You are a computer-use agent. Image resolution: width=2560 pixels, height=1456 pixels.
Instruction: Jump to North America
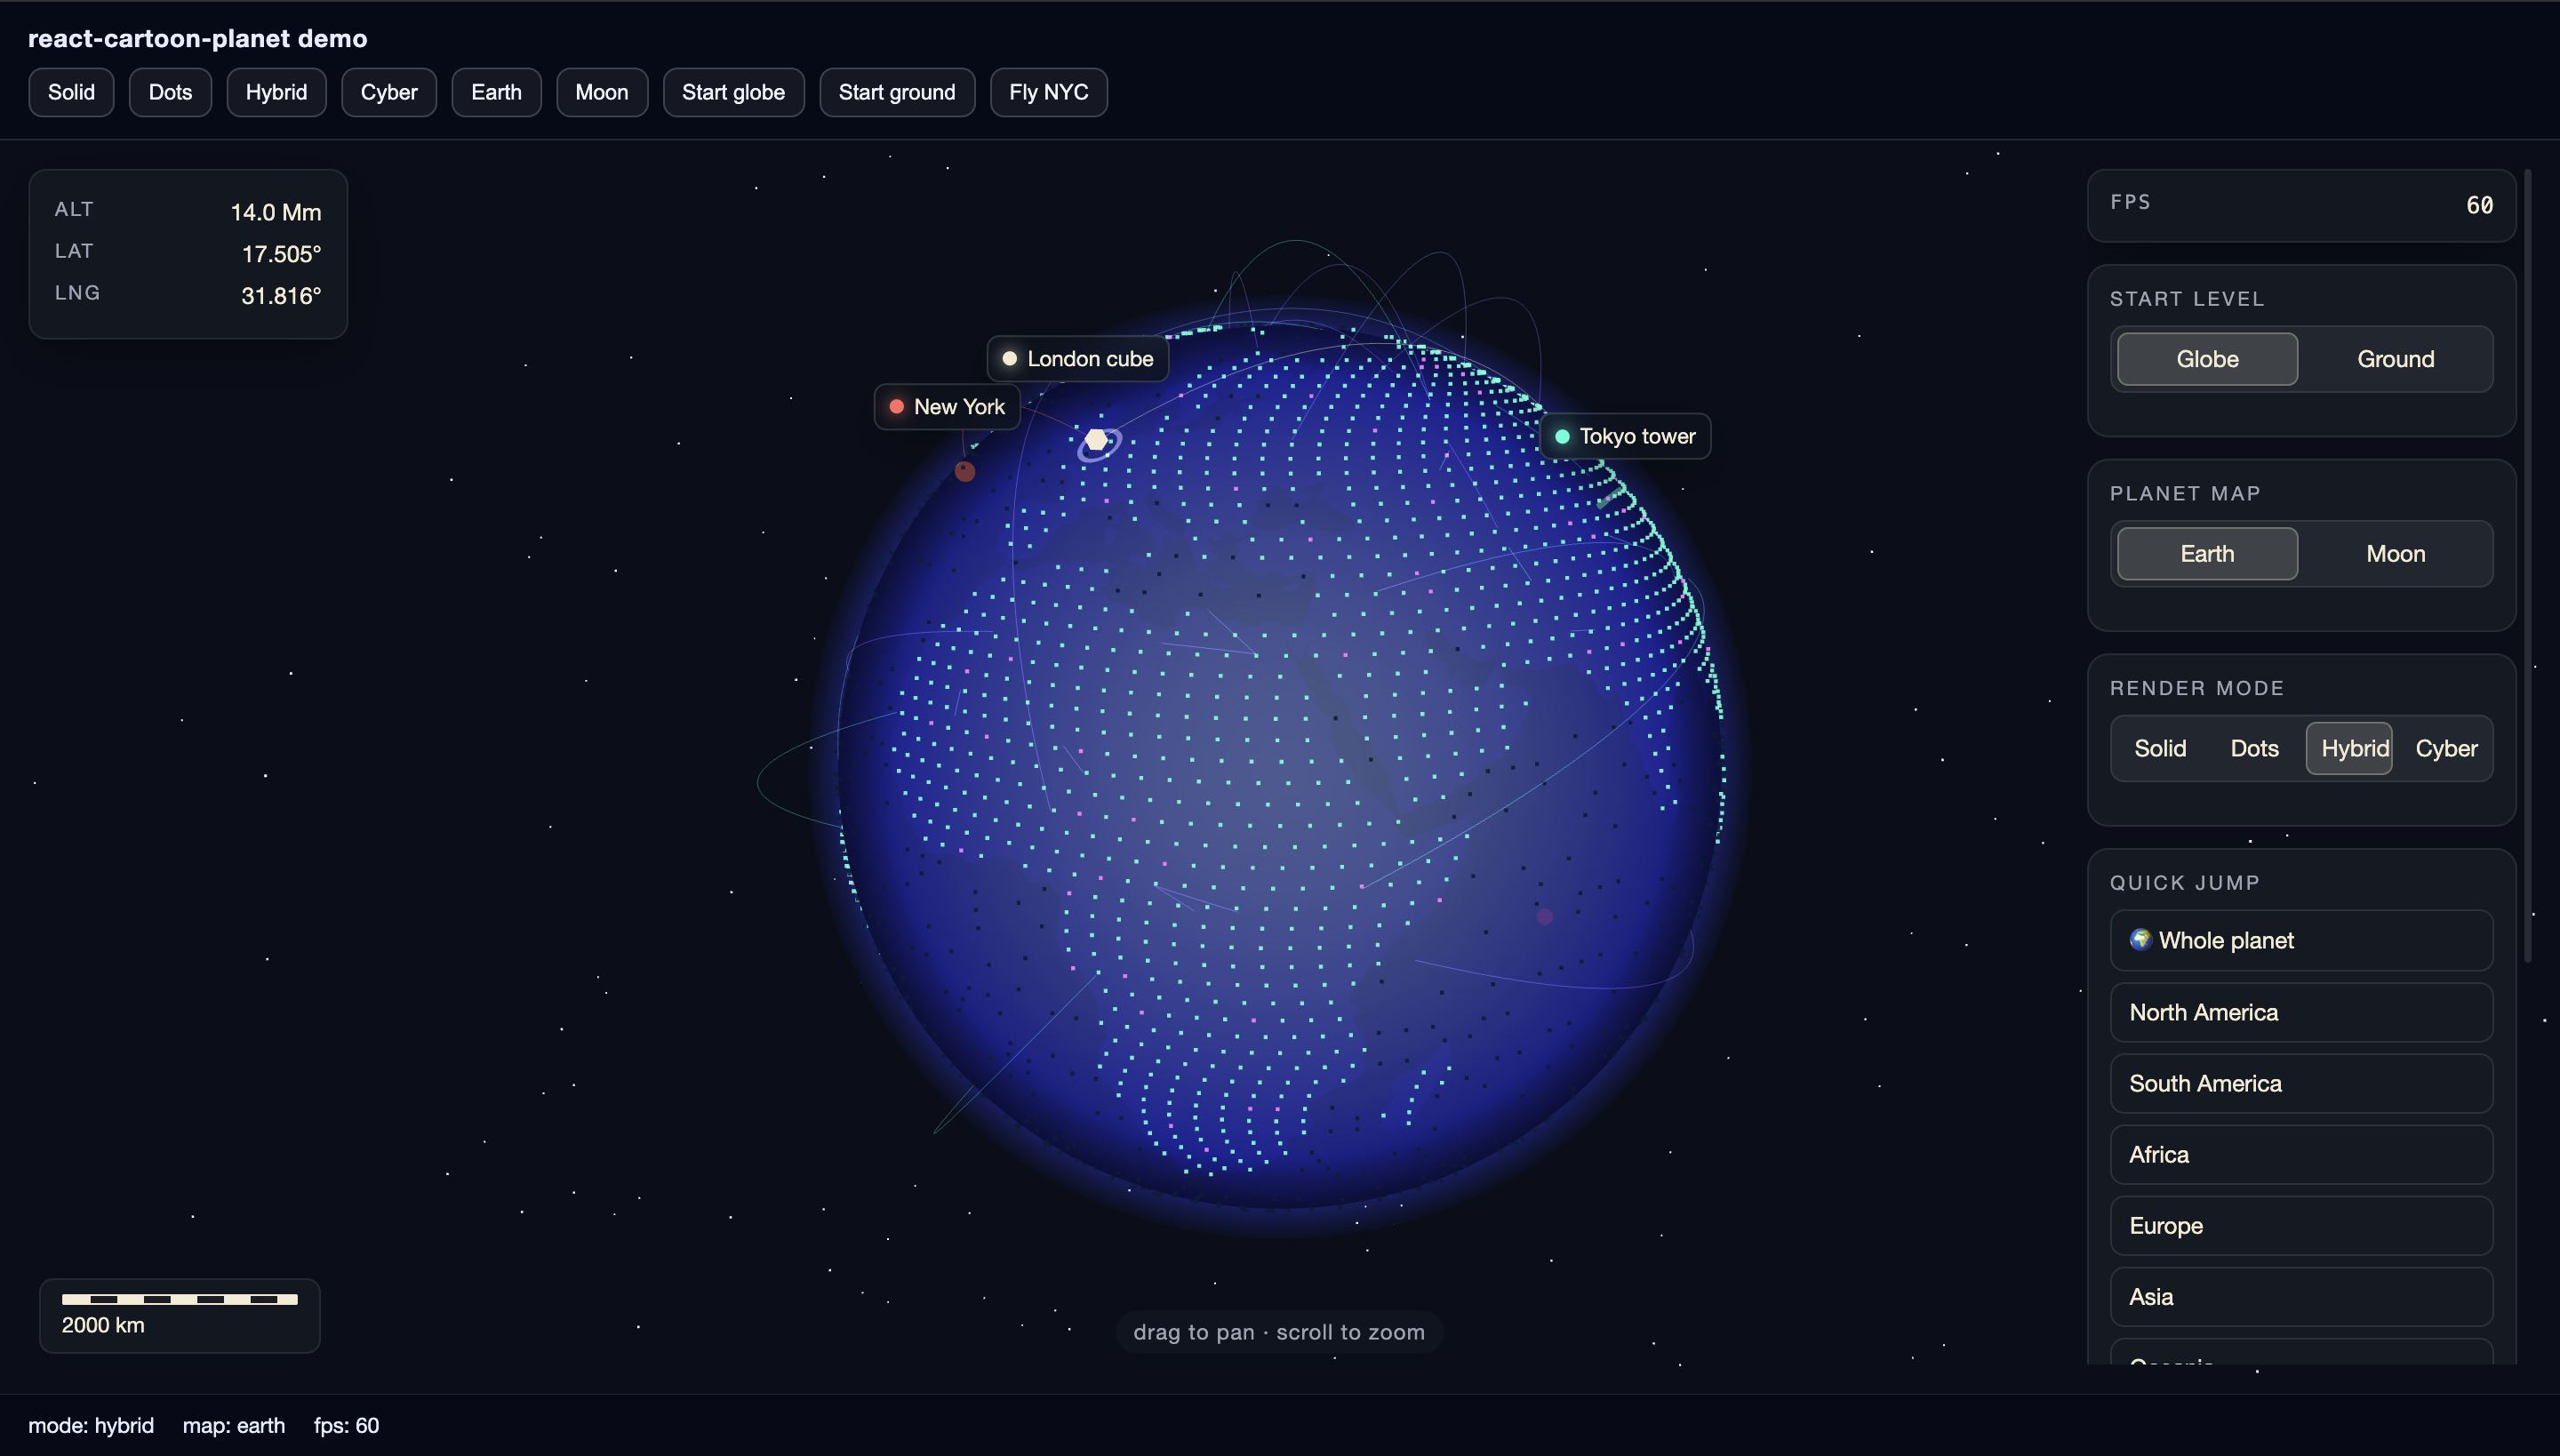click(2301, 1012)
